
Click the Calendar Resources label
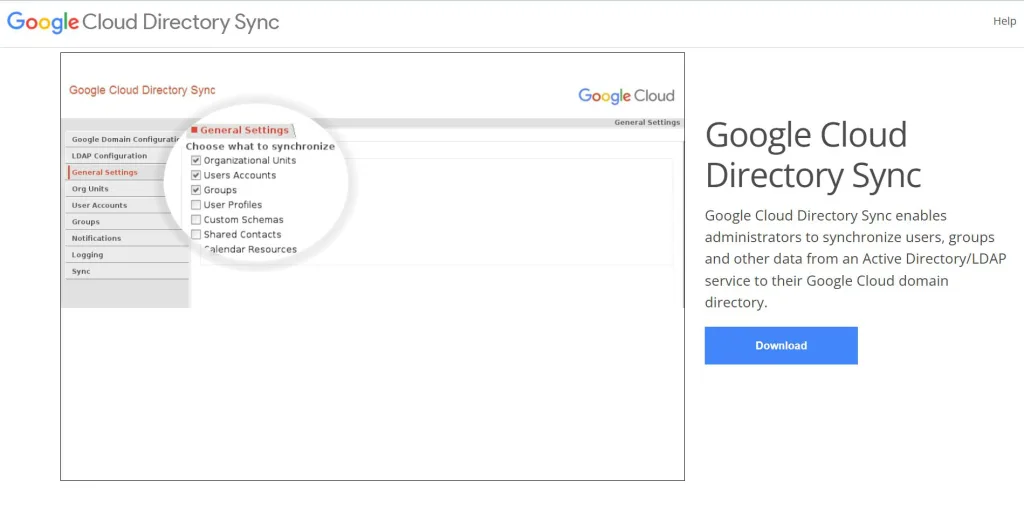(x=250, y=249)
